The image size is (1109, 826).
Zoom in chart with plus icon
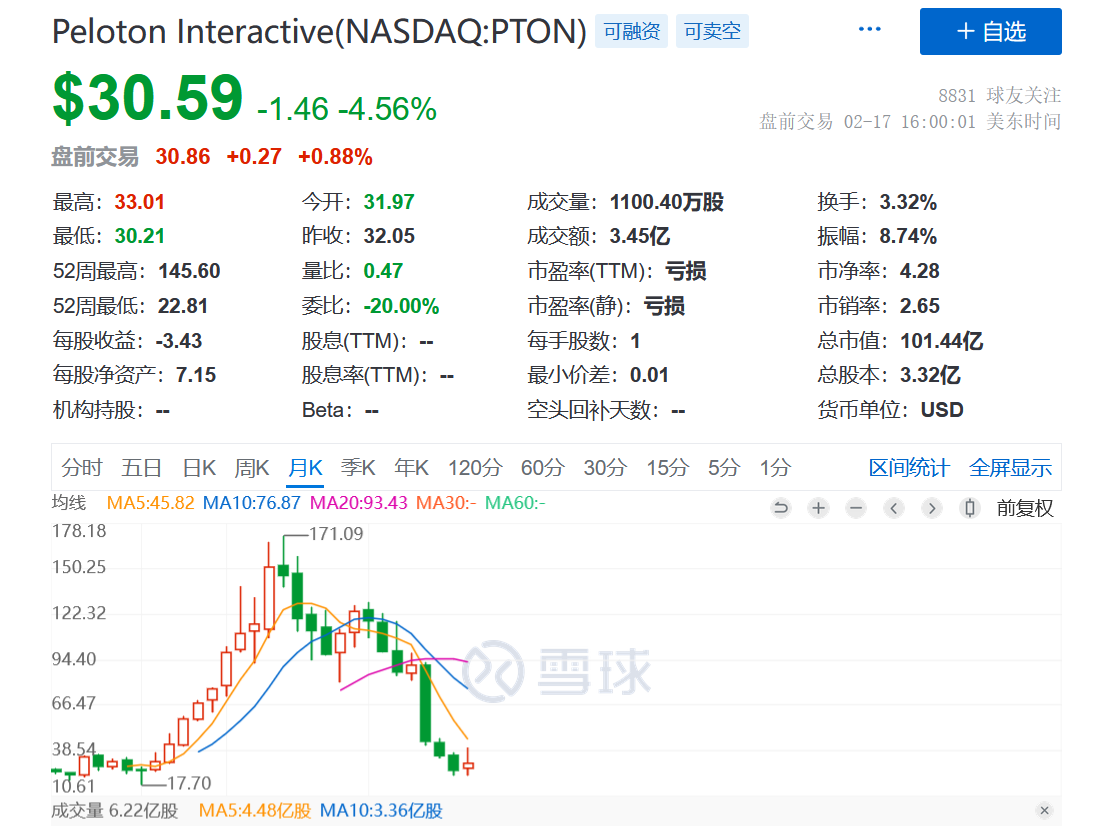pos(818,508)
